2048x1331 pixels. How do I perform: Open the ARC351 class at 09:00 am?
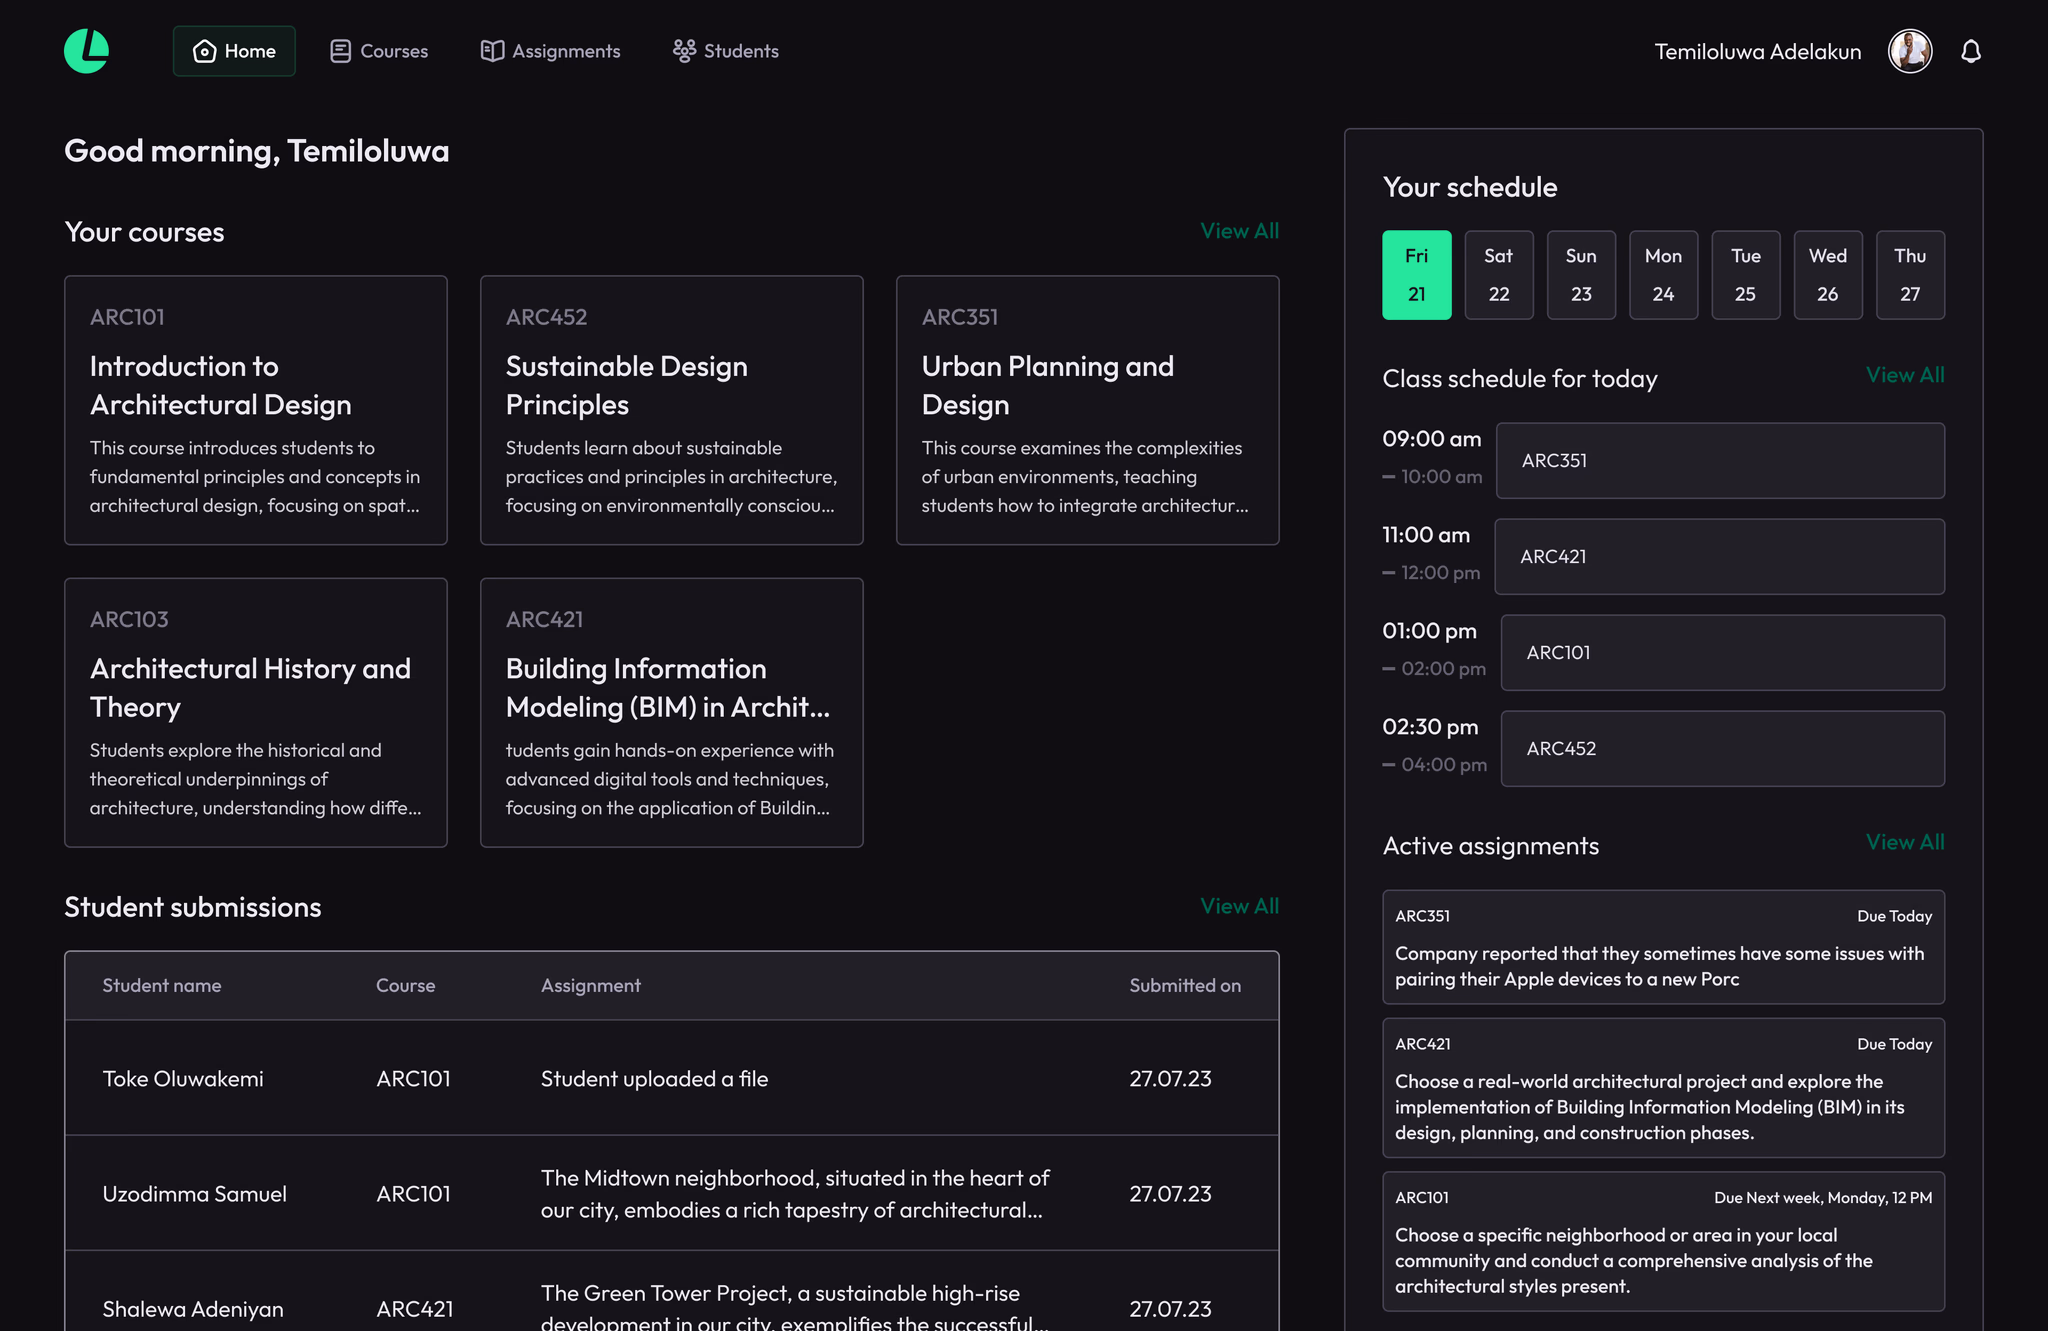pyautogui.click(x=1719, y=460)
